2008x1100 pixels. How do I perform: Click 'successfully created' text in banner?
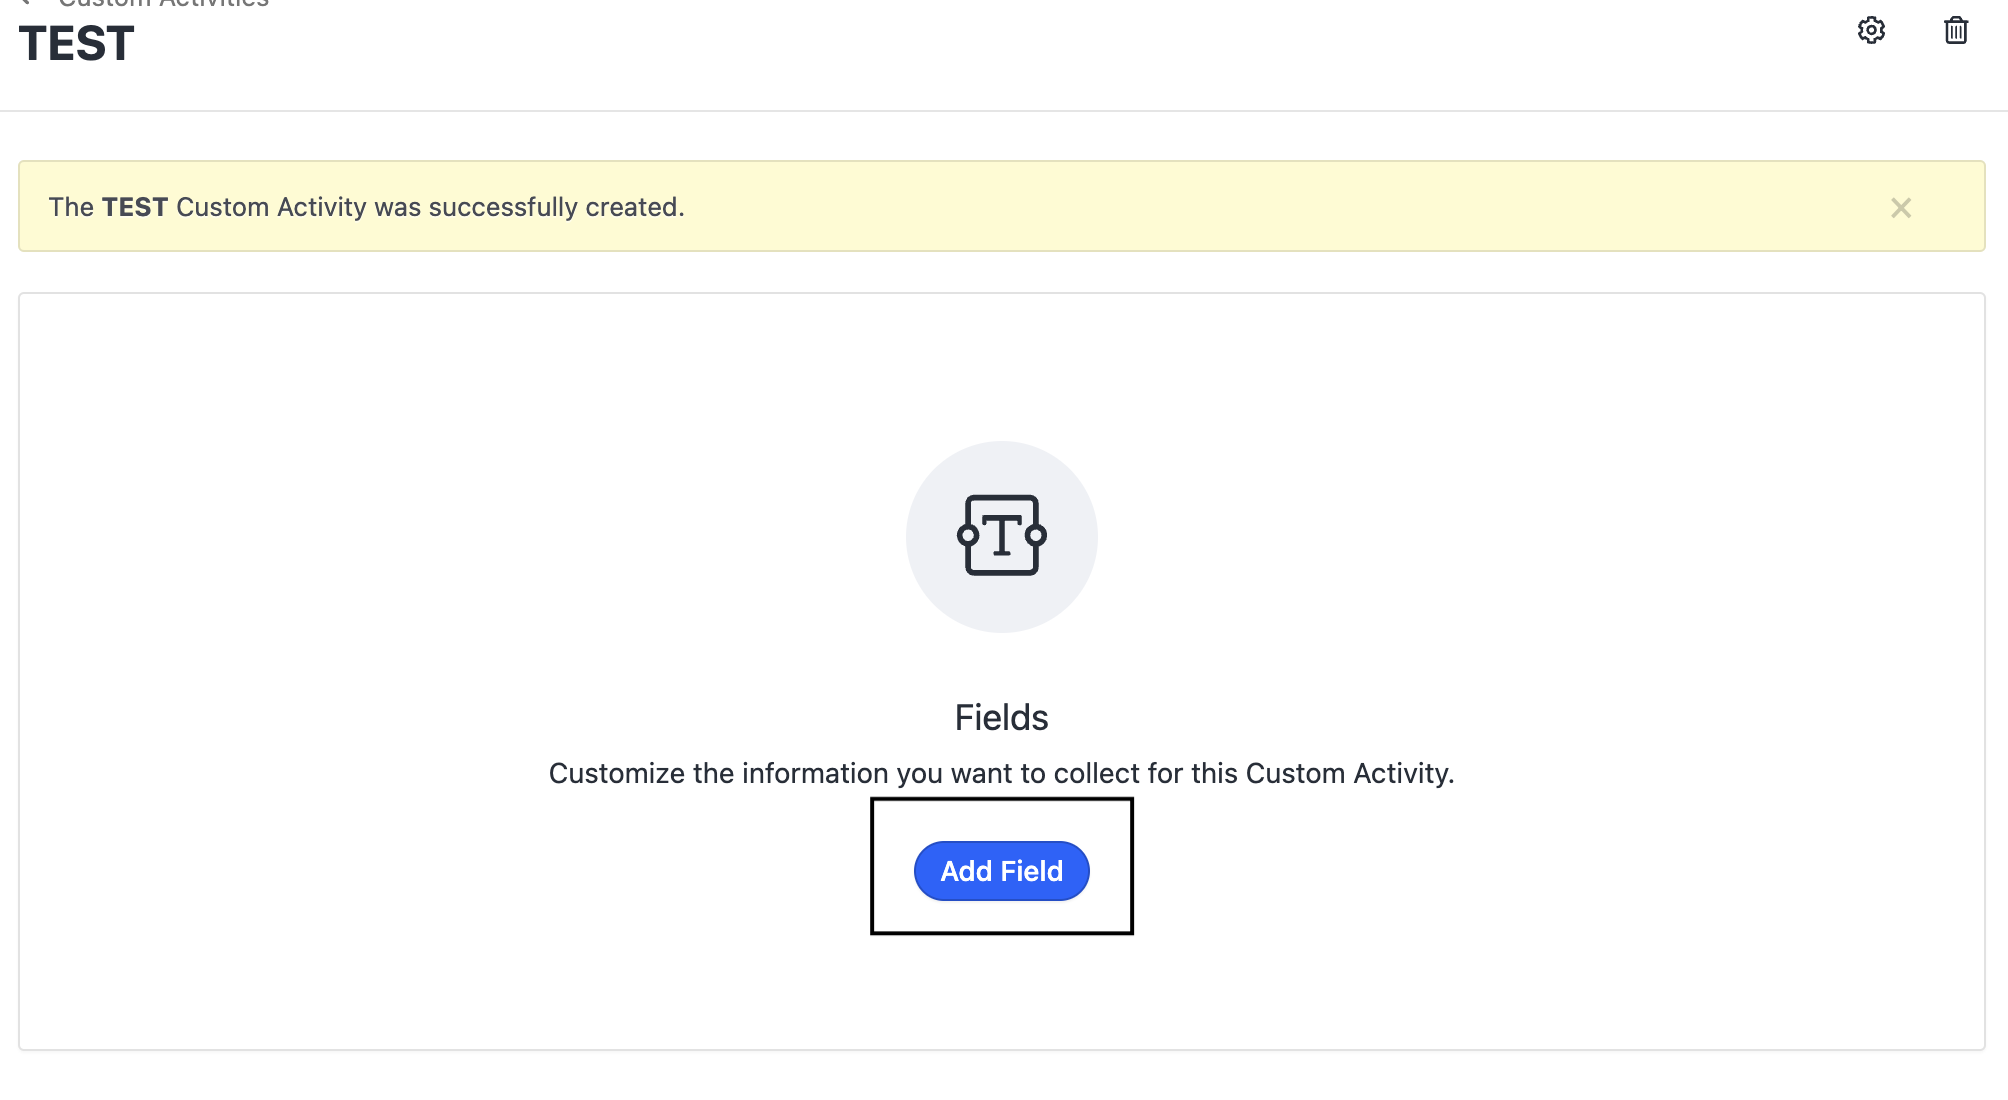tap(555, 207)
